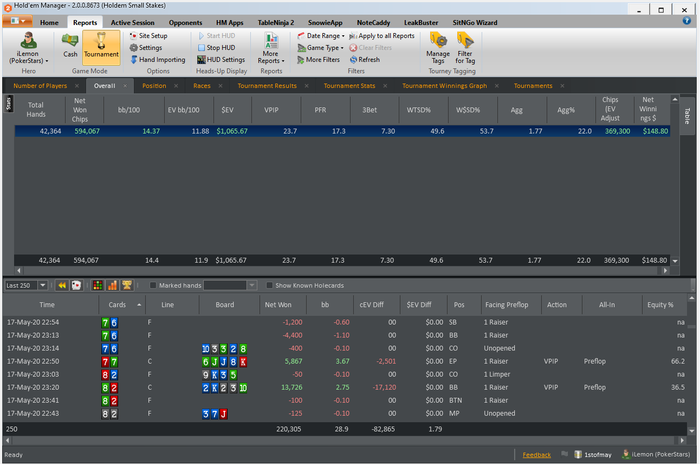Toggle the Marked hands checkbox

click(153, 285)
